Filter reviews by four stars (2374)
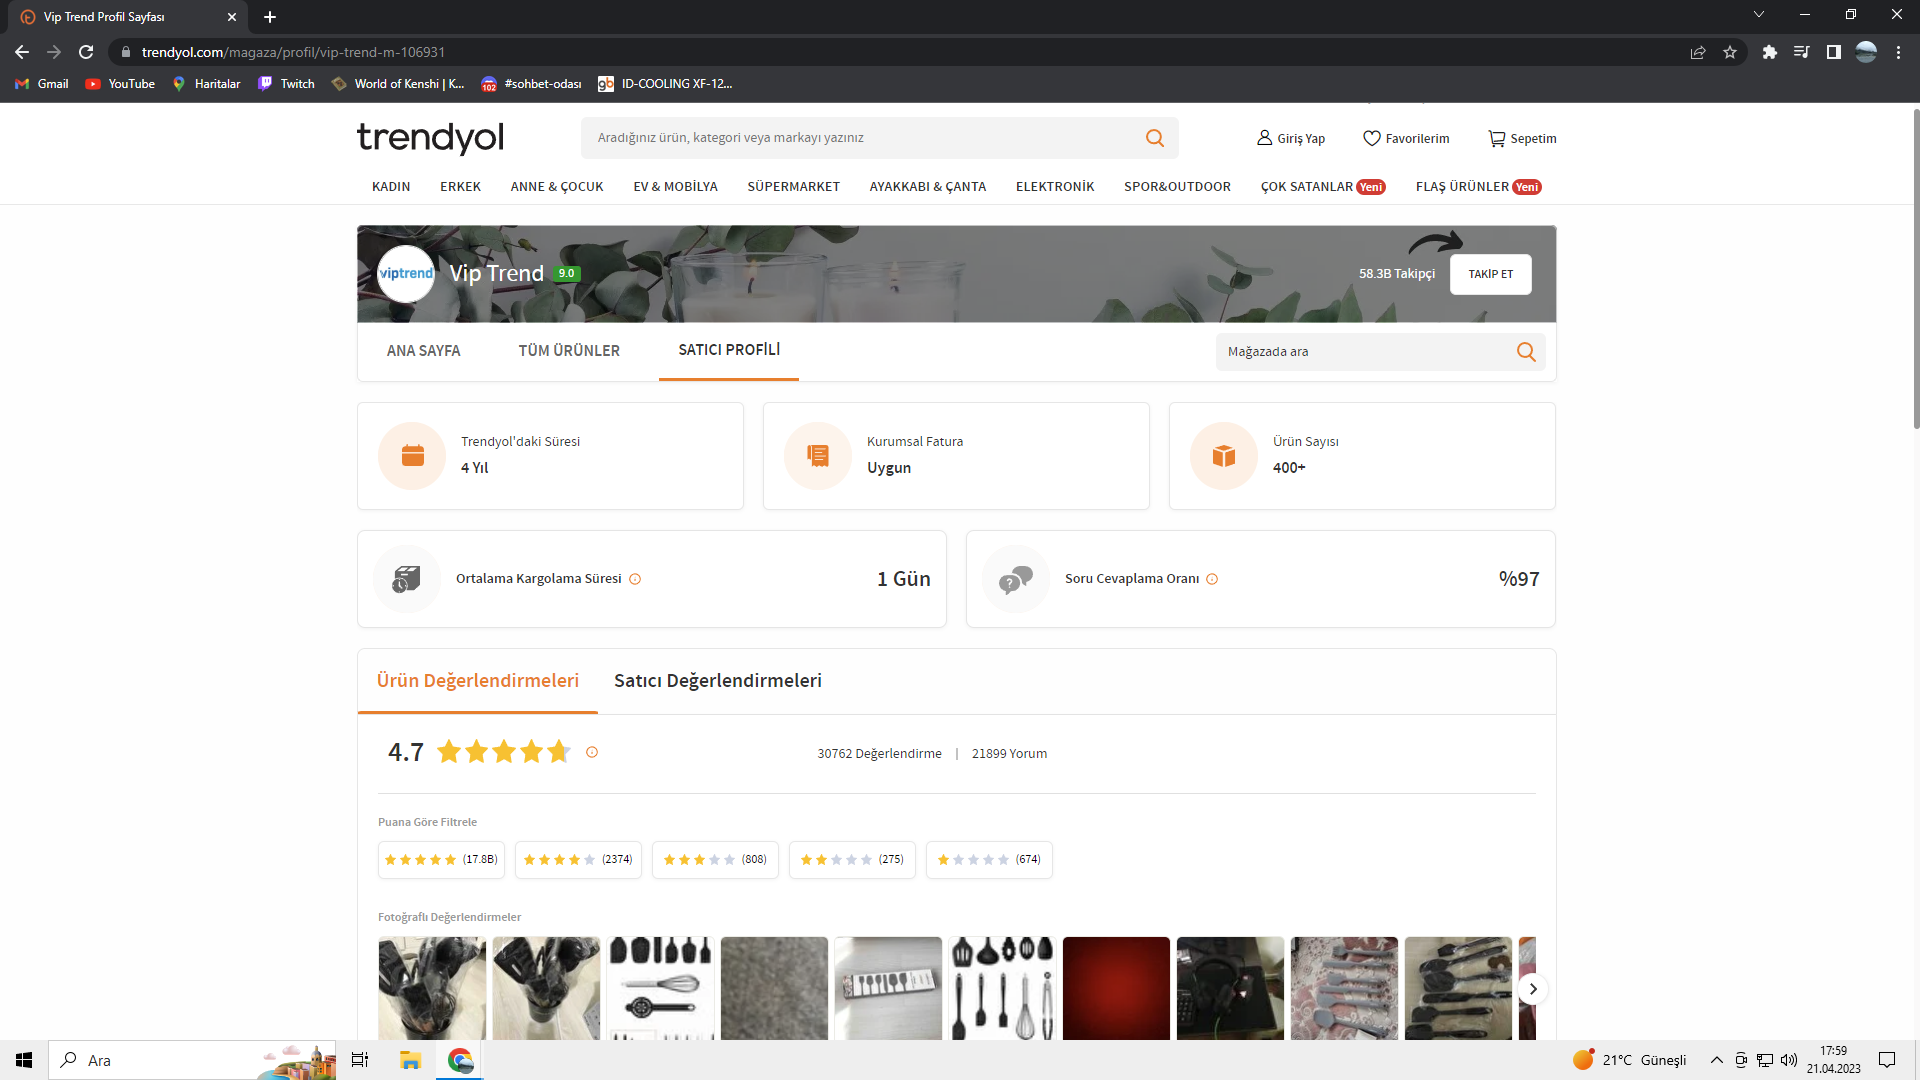1920x1080 pixels. pyautogui.click(x=578, y=860)
